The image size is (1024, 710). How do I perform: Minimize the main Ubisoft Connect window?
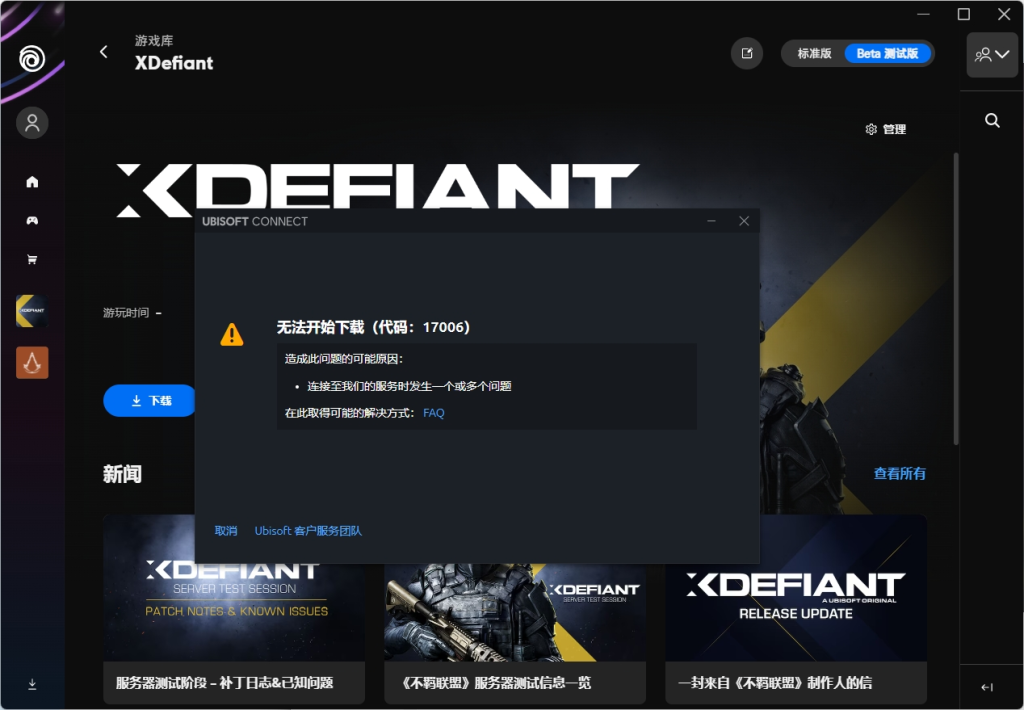(x=923, y=14)
